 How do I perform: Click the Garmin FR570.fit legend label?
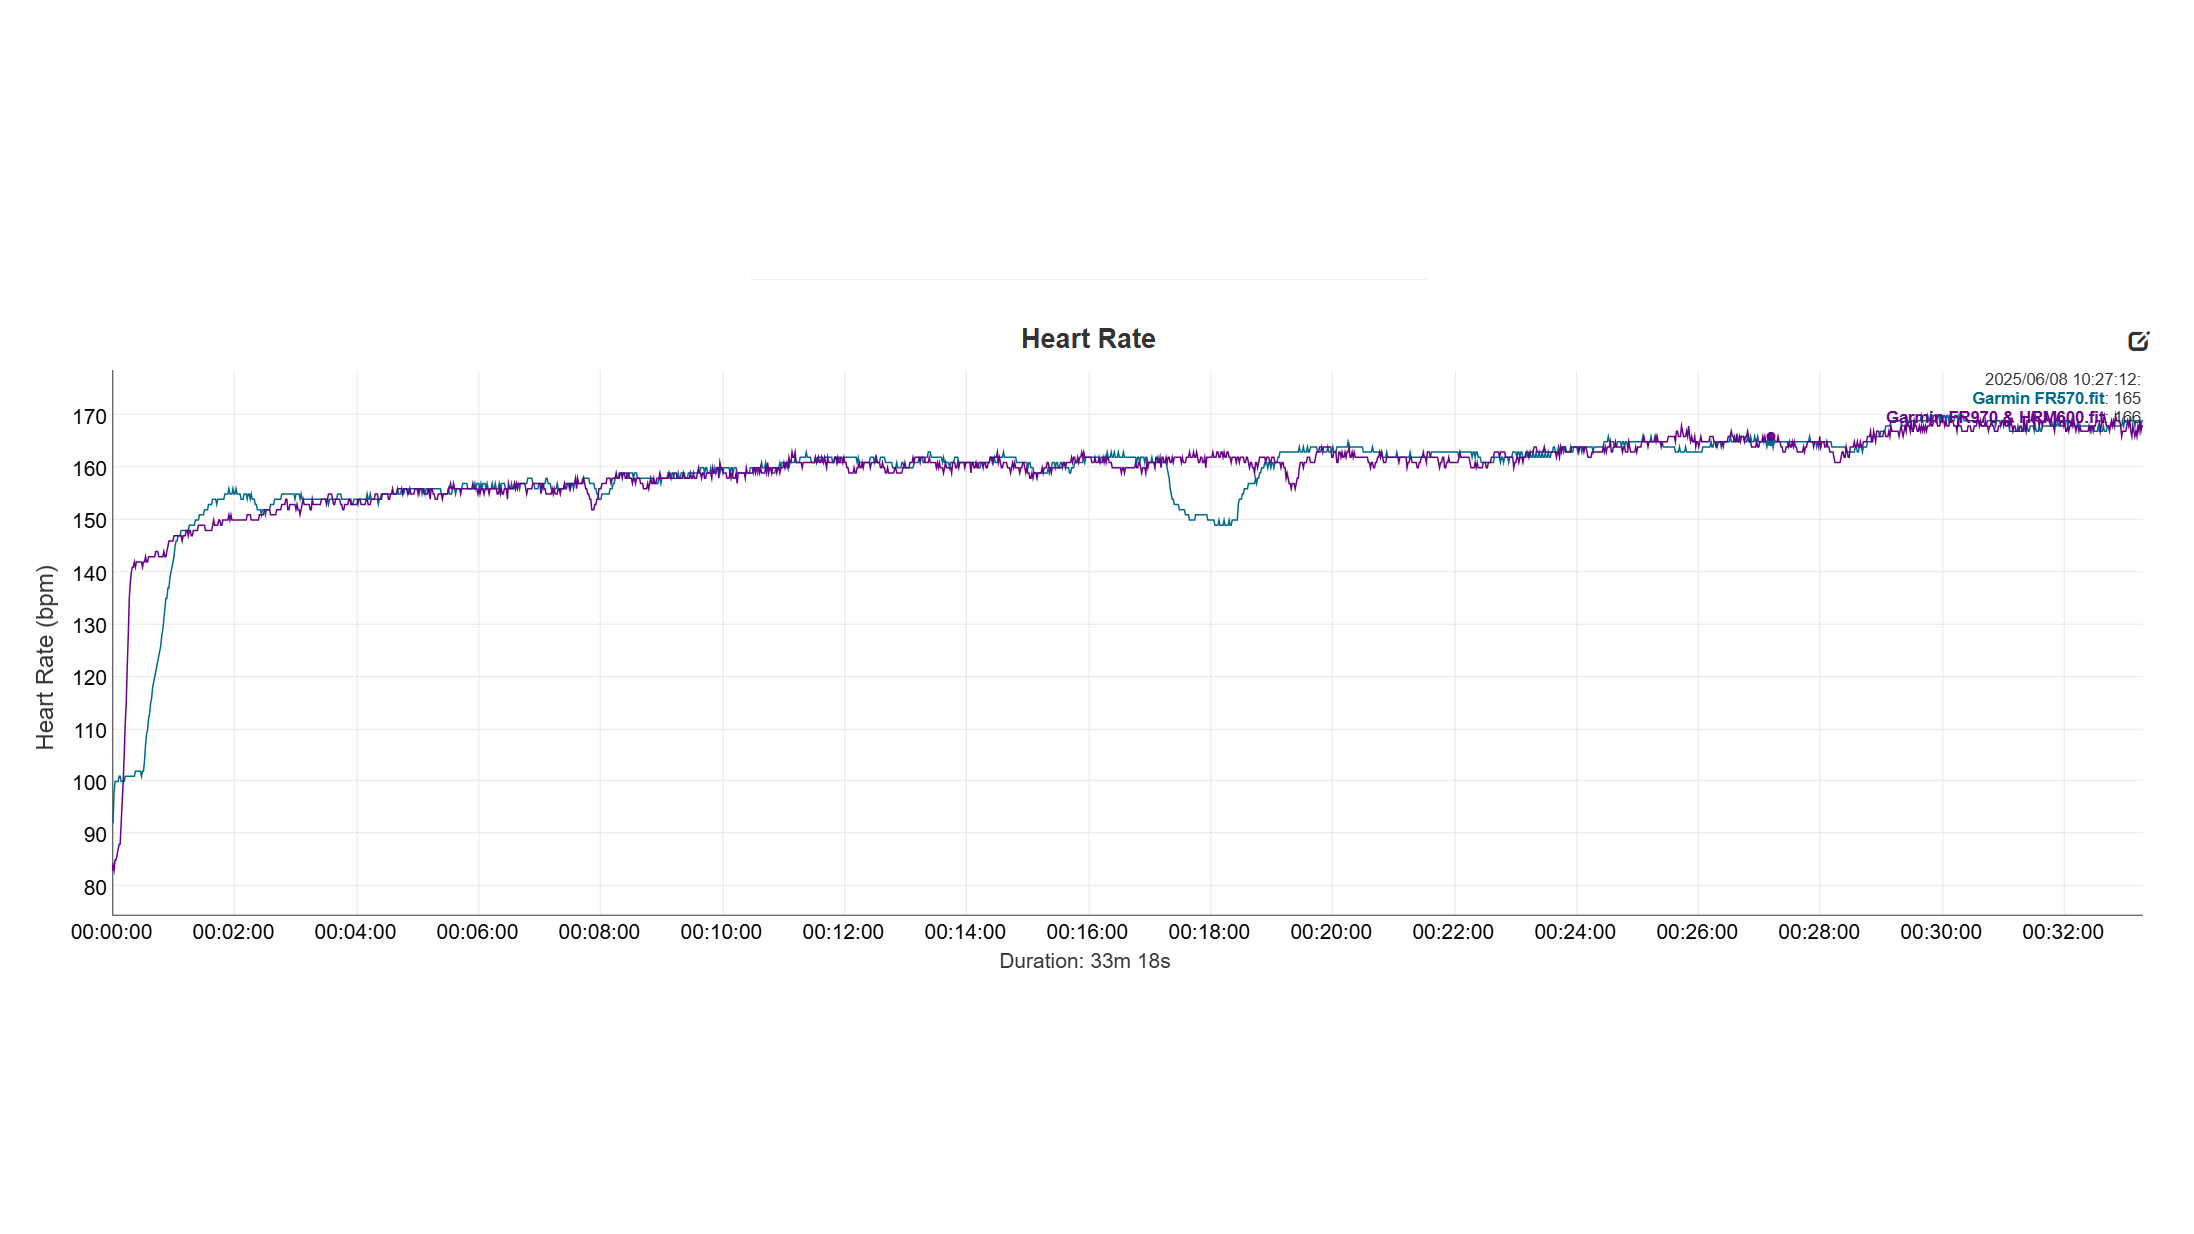[x=2037, y=398]
